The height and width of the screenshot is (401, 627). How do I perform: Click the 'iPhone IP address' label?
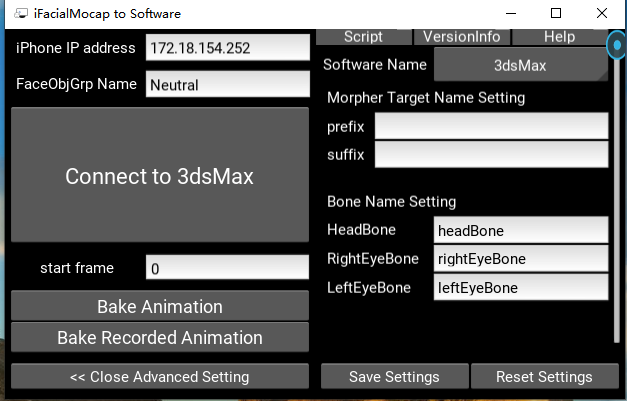tap(76, 48)
